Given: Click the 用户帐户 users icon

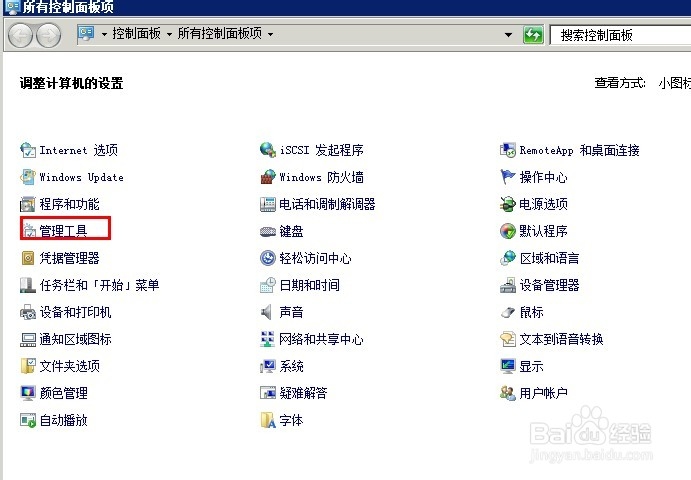Looking at the screenshot, I should click(x=508, y=393).
